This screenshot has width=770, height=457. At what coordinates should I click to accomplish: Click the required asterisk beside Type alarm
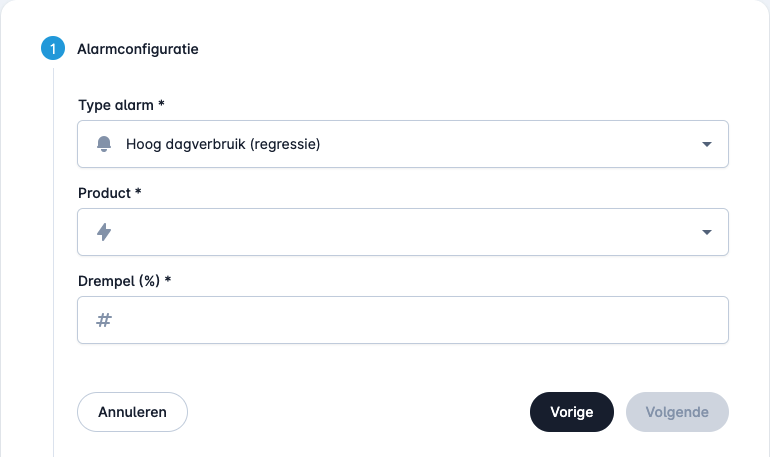click(161, 103)
